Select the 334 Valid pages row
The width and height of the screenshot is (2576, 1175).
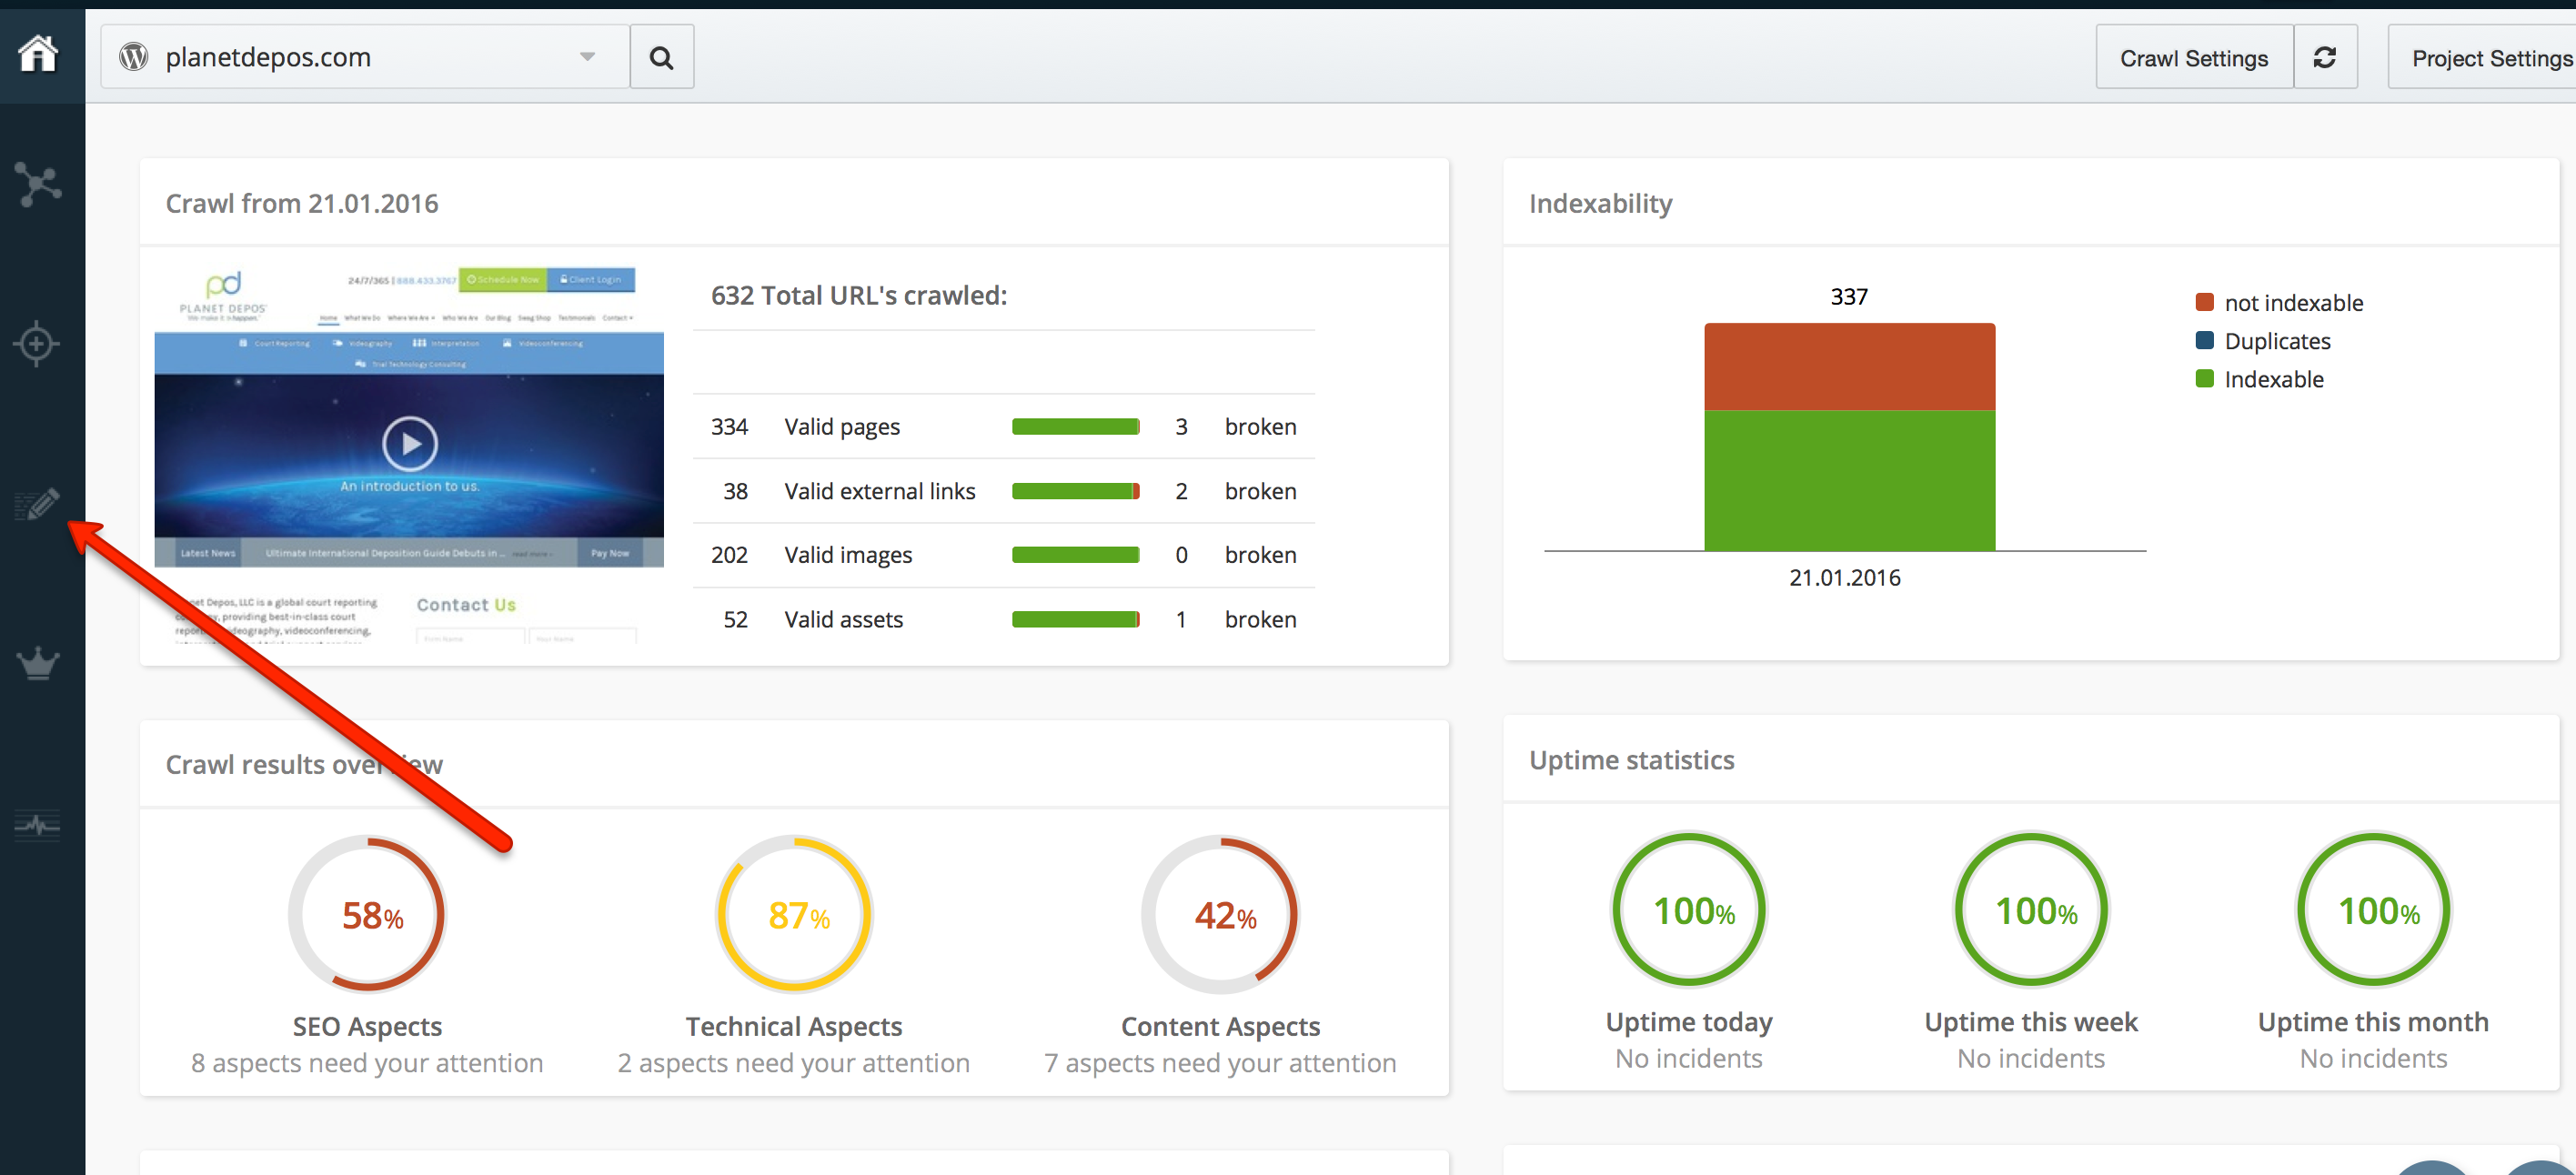tap(1003, 427)
